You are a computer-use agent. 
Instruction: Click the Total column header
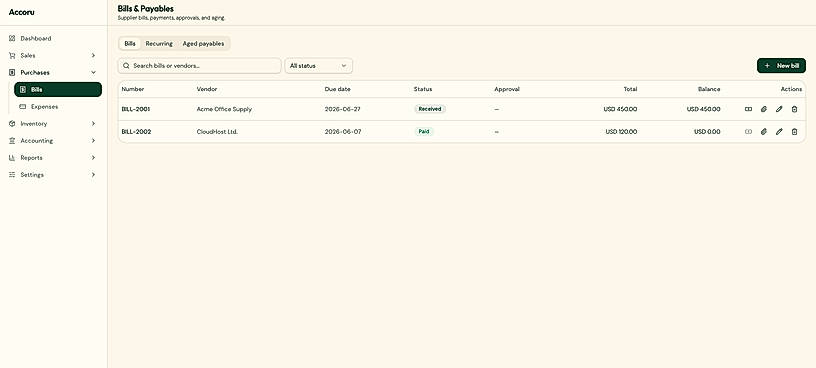[x=630, y=89]
